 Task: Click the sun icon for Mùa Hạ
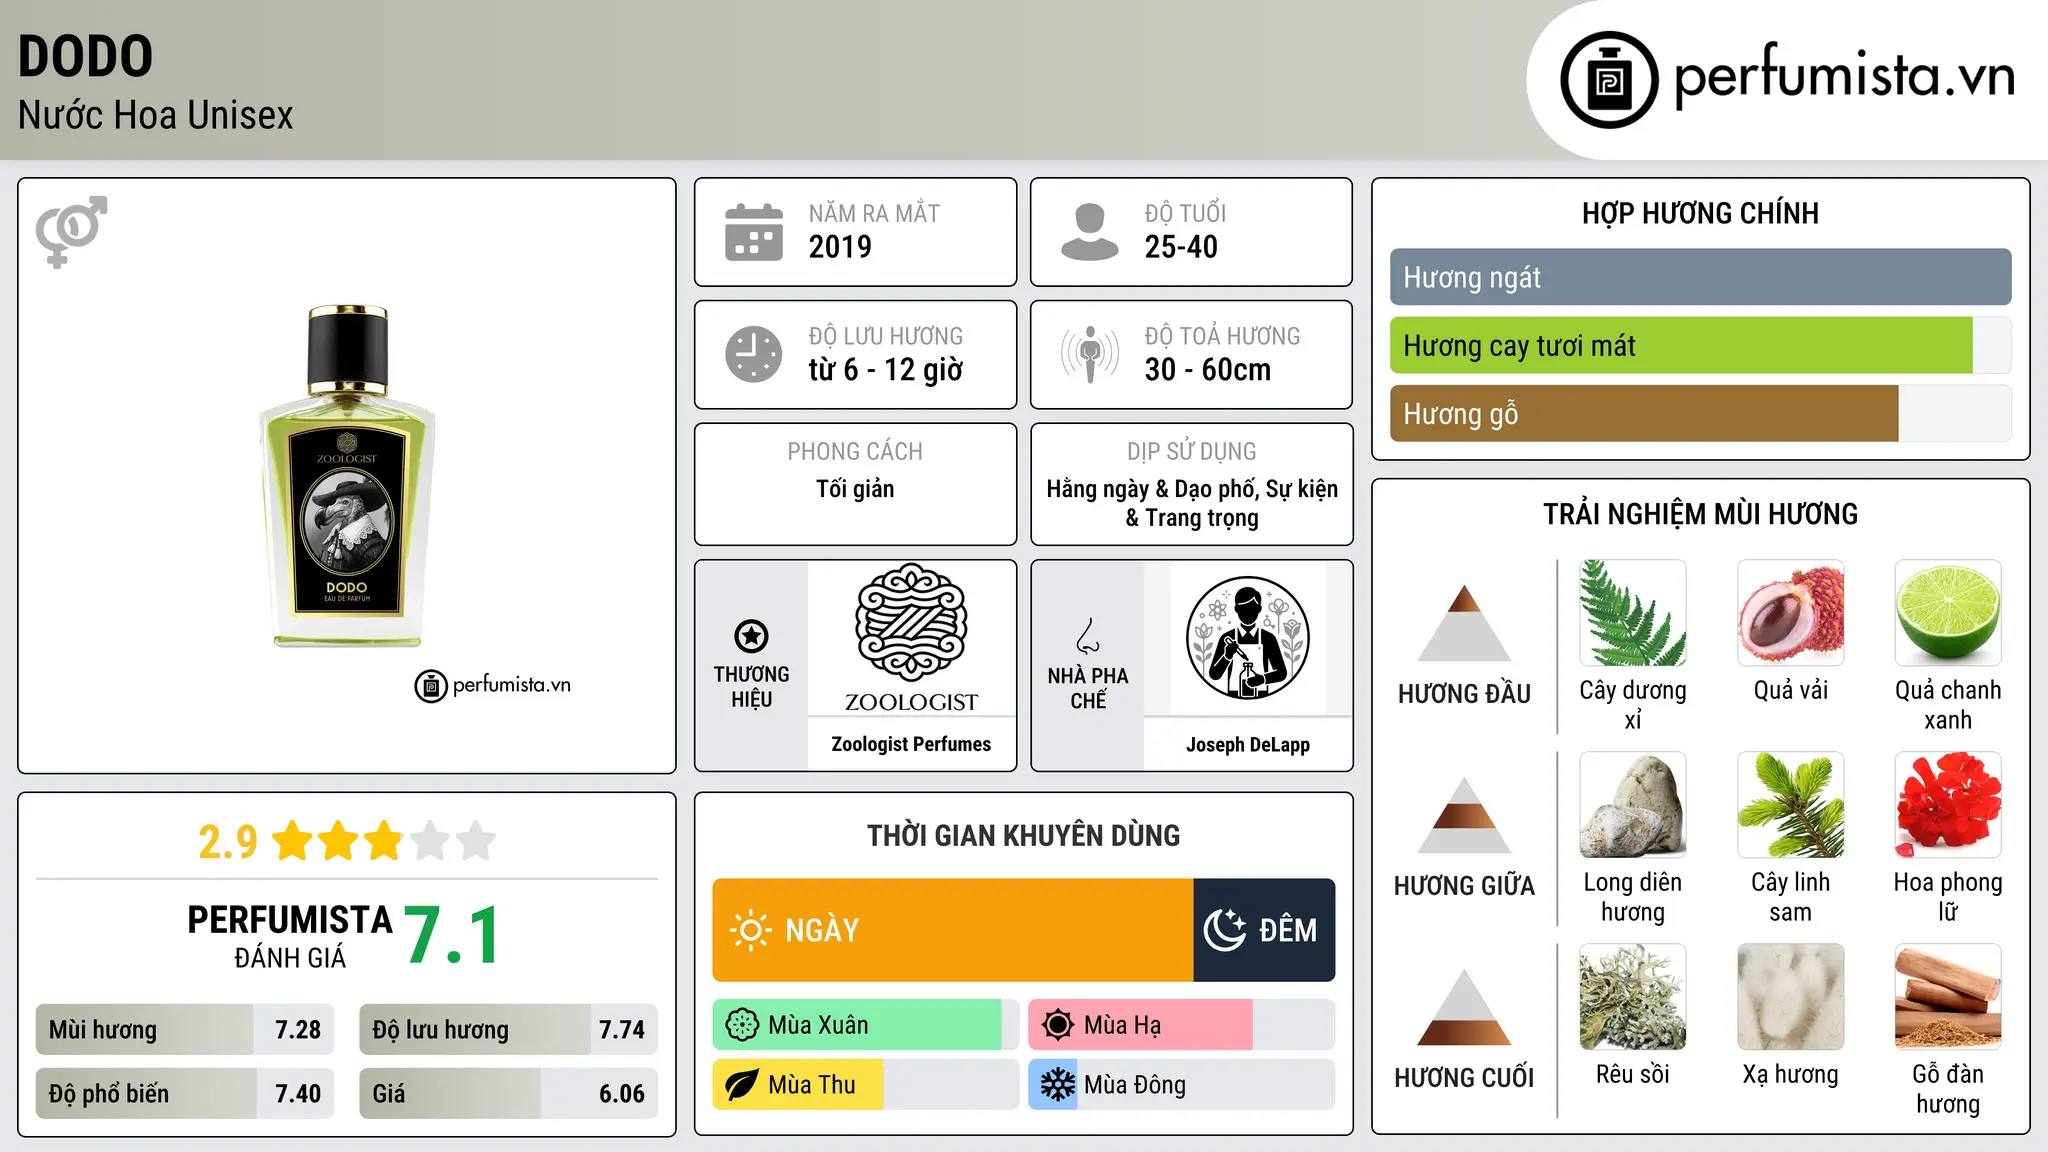pyautogui.click(x=1057, y=1025)
